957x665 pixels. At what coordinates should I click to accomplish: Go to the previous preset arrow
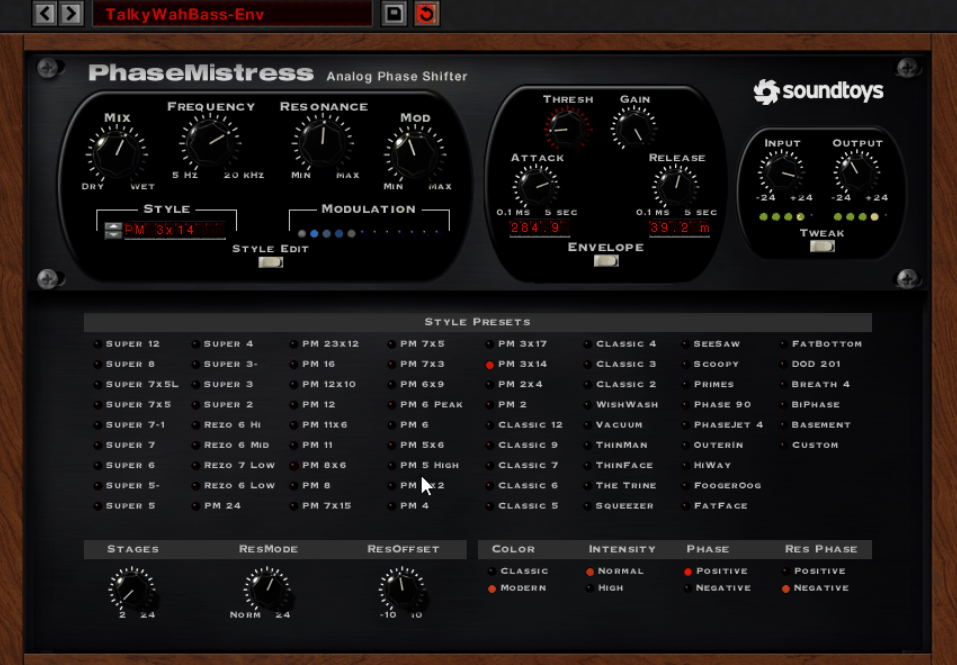[45, 13]
